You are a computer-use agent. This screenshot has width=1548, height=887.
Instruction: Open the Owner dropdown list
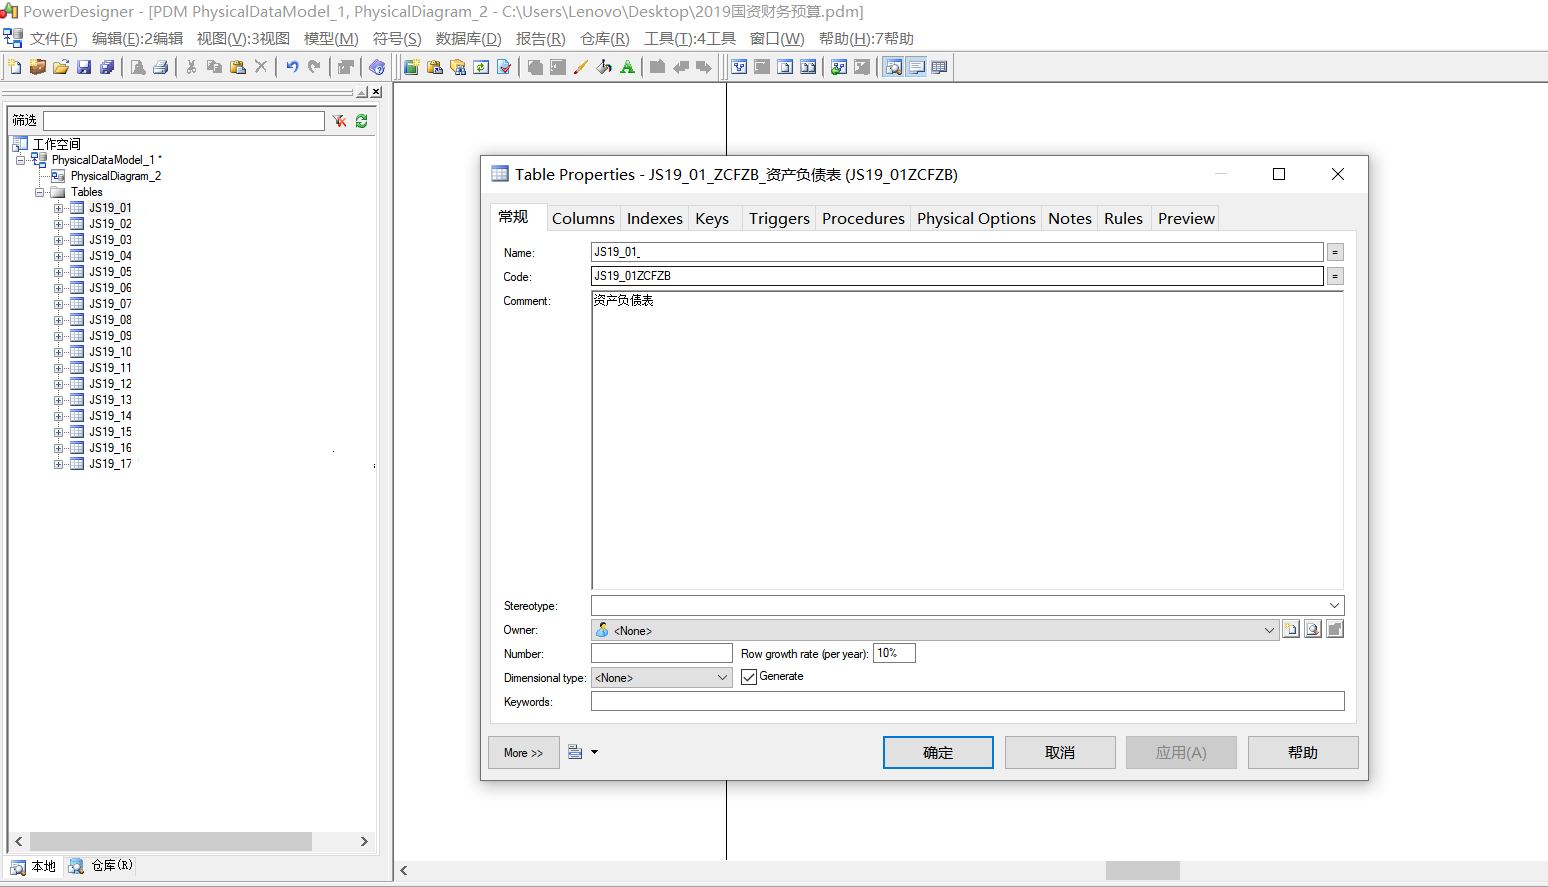(x=1269, y=630)
